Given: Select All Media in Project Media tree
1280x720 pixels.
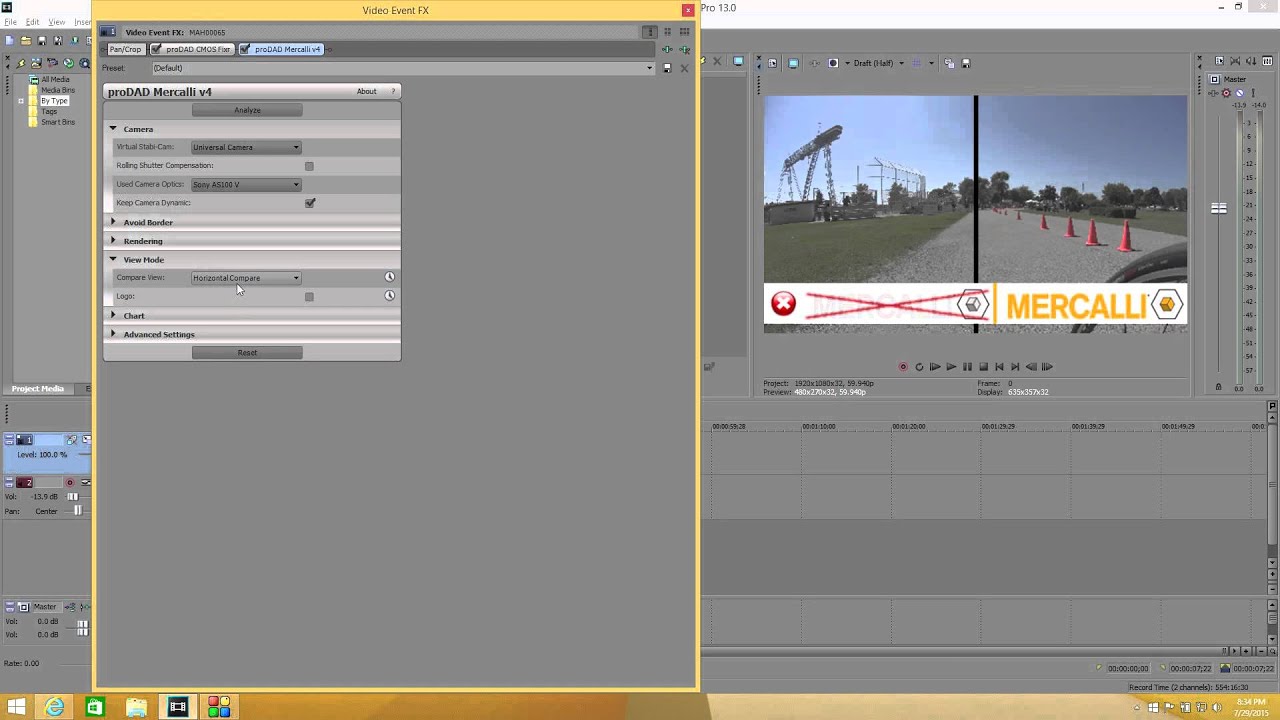Looking at the screenshot, I should click(x=55, y=80).
